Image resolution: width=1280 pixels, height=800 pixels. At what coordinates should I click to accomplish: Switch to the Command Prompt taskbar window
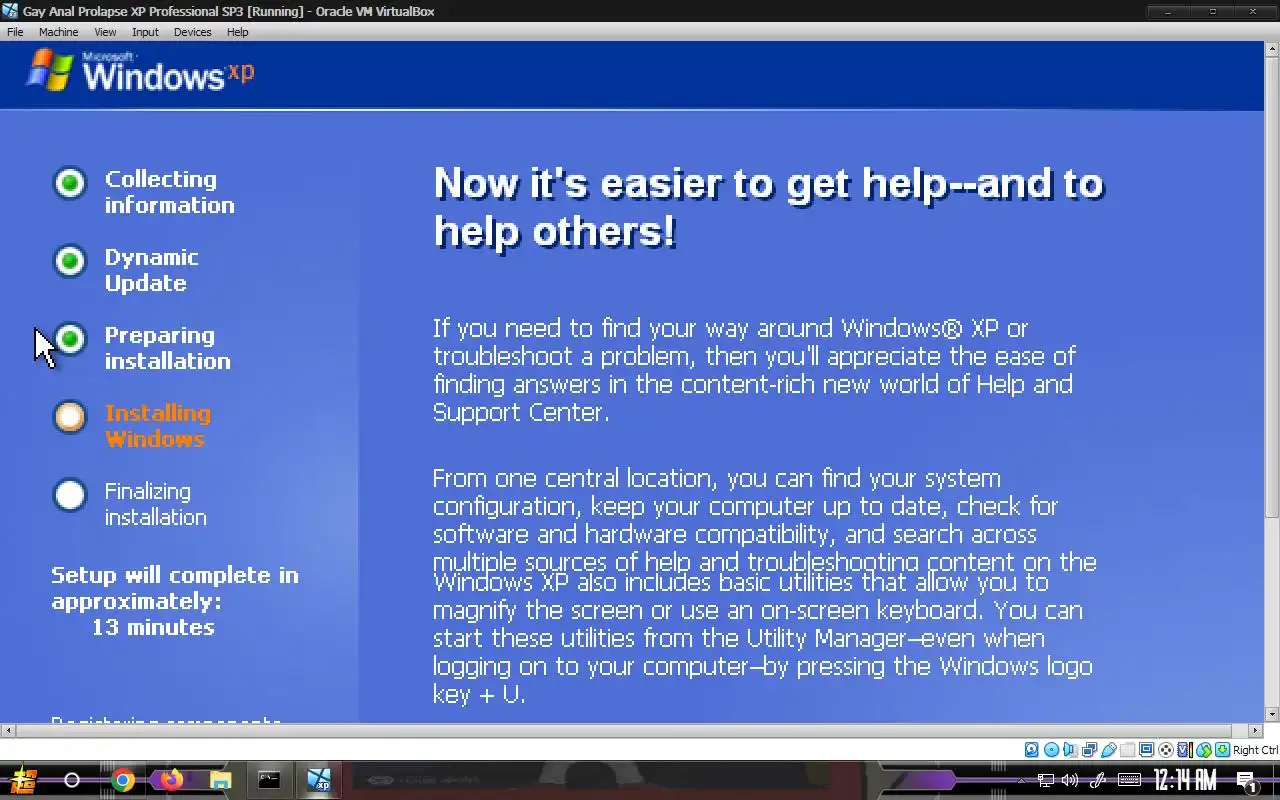click(269, 780)
